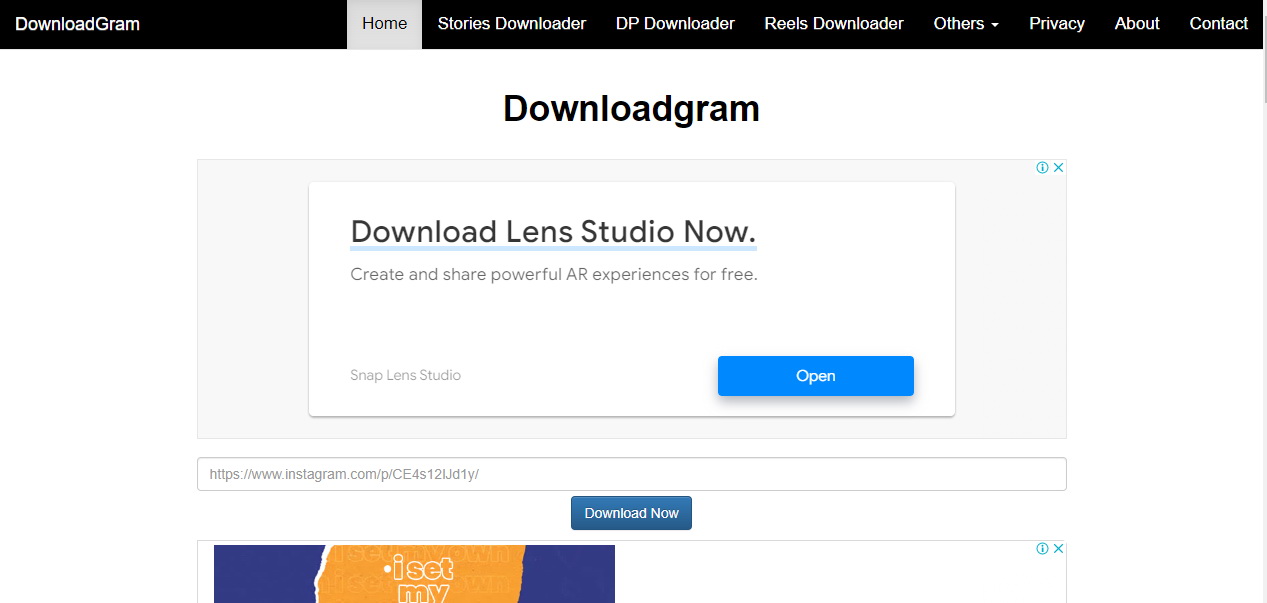Close the bottom banner ad

(x=1059, y=549)
